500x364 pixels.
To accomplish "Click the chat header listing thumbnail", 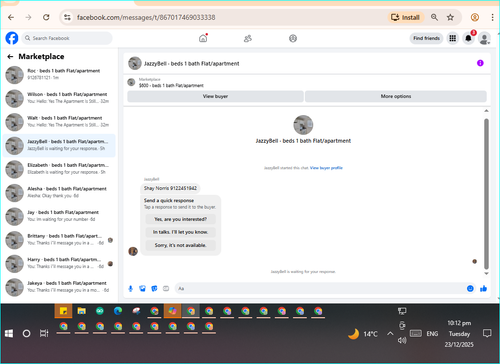I will 135,63.
